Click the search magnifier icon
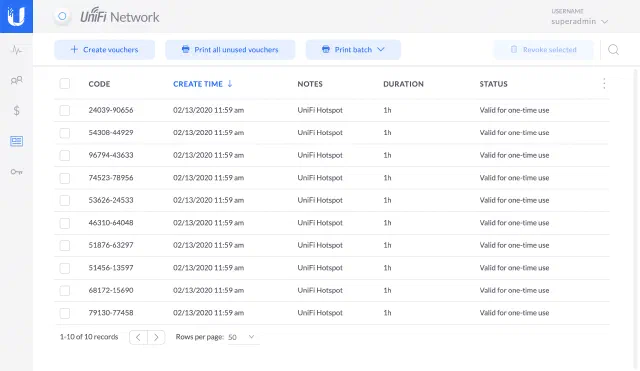 tap(613, 50)
